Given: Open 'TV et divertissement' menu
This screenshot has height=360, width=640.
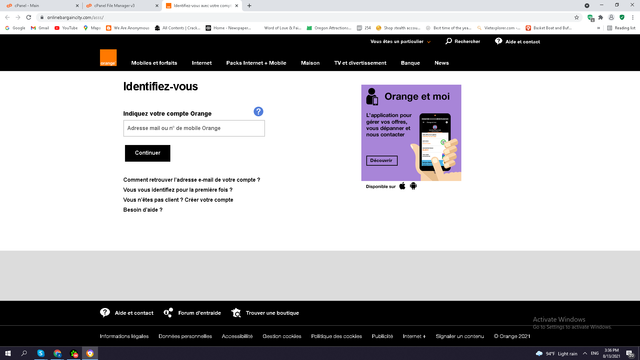Looking at the screenshot, I should pos(360,63).
